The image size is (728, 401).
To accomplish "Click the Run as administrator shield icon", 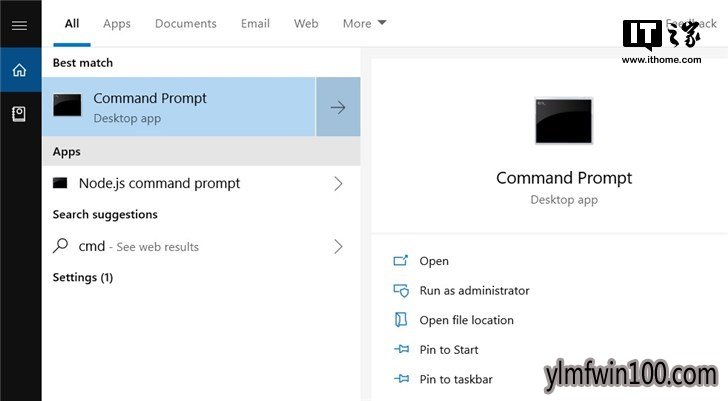I will (x=401, y=291).
